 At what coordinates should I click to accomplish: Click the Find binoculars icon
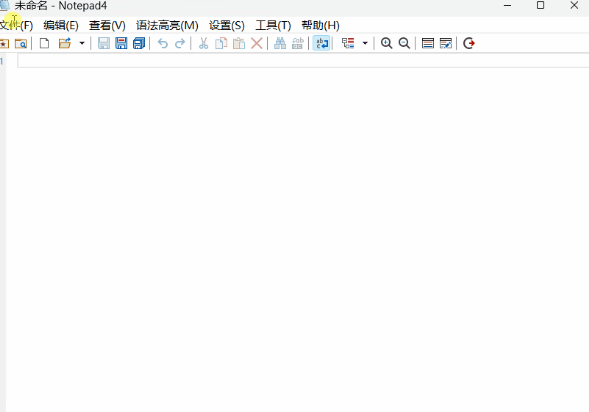280,43
